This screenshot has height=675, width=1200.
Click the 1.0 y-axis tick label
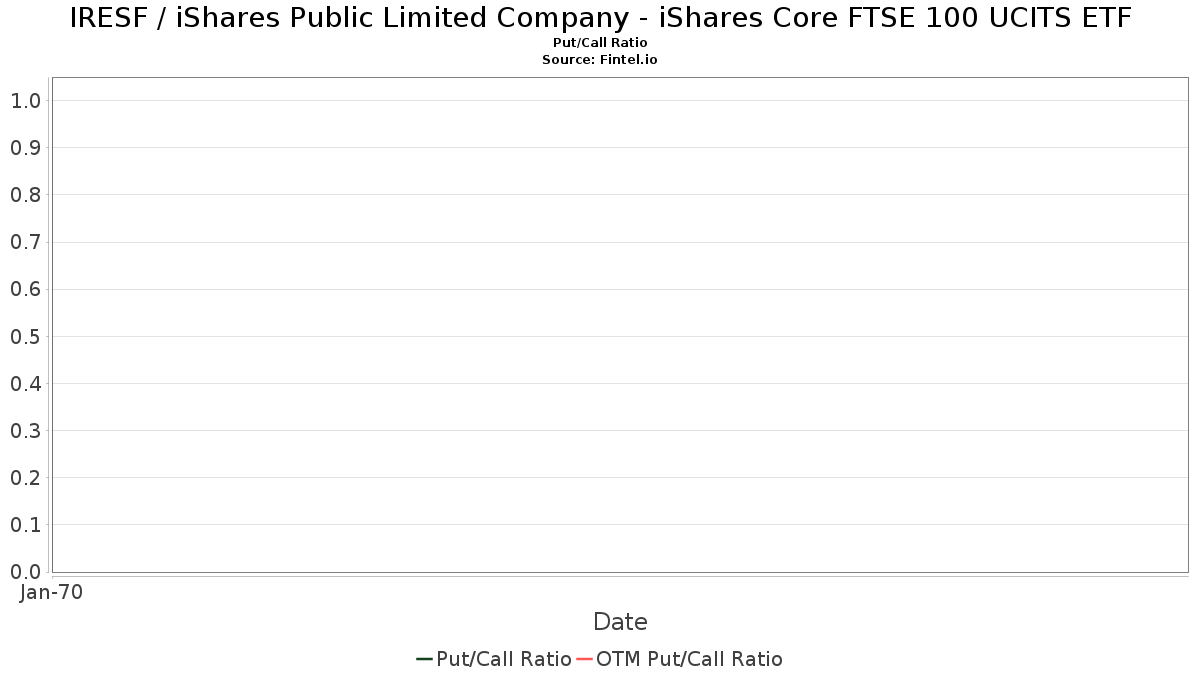tap(25, 101)
